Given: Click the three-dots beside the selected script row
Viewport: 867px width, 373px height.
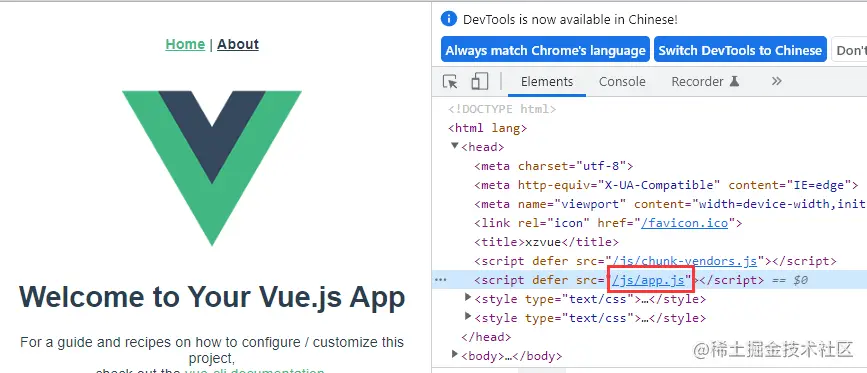Looking at the screenshot, I should click(x=440, y=280).
